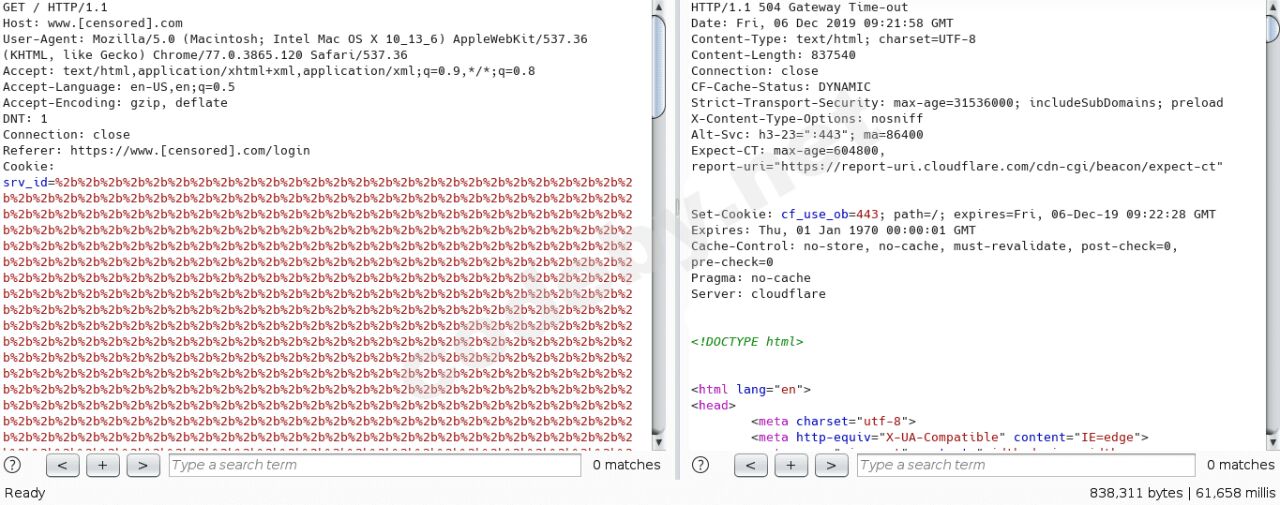Click the 'DNT: 1' header

(x=25, y=119)
